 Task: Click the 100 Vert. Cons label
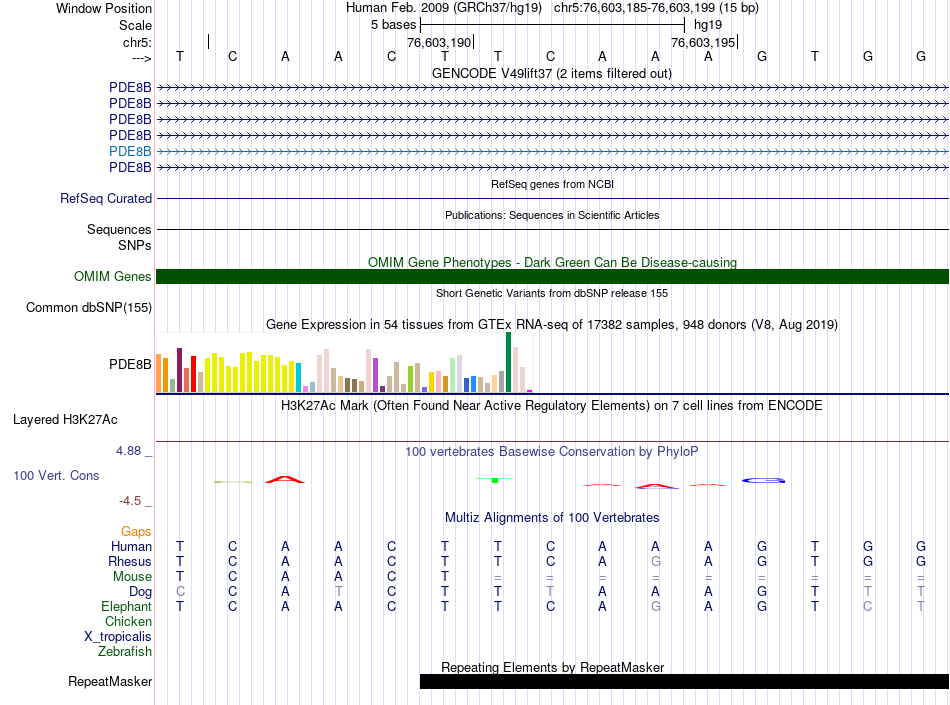pyautogui.click(x=56, y=476)
